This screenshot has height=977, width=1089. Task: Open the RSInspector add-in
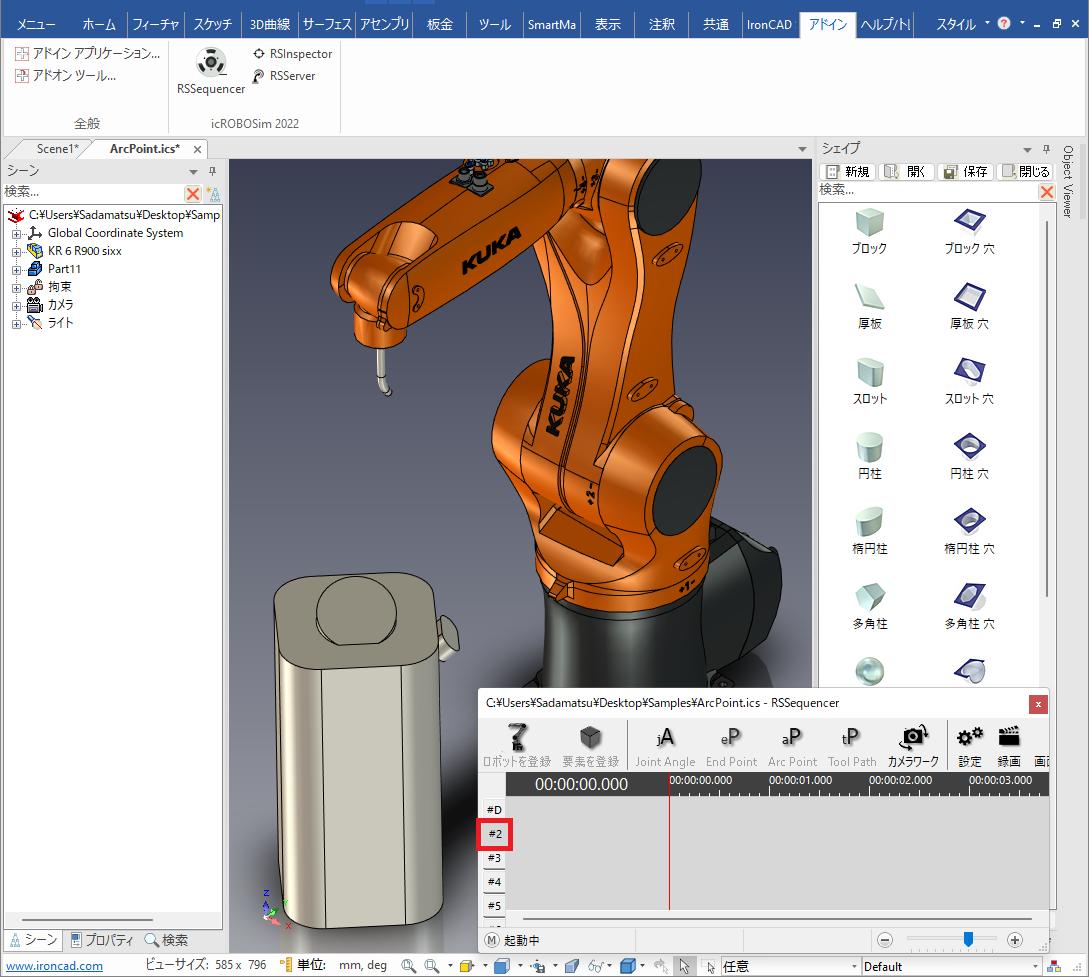click(292, 54)
